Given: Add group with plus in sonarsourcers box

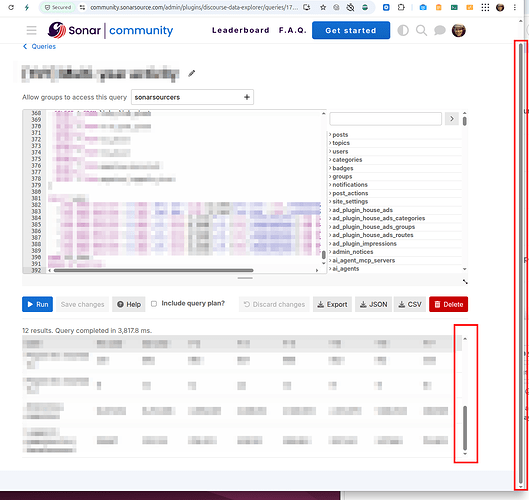Looking at the screenshot, I should tap(247, 97).
